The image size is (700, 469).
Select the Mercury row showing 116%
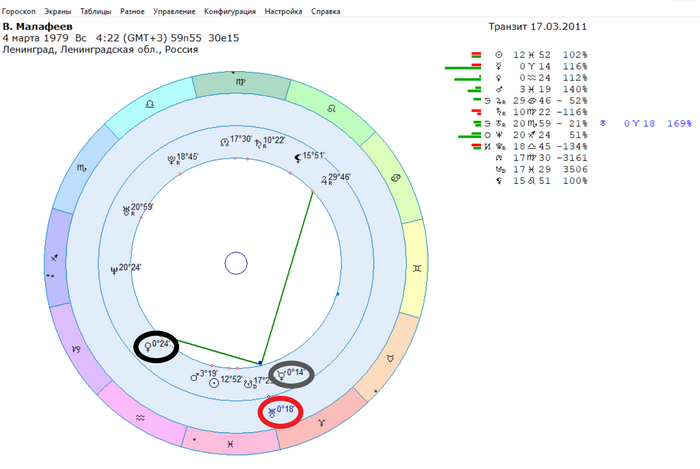(516, 66)
